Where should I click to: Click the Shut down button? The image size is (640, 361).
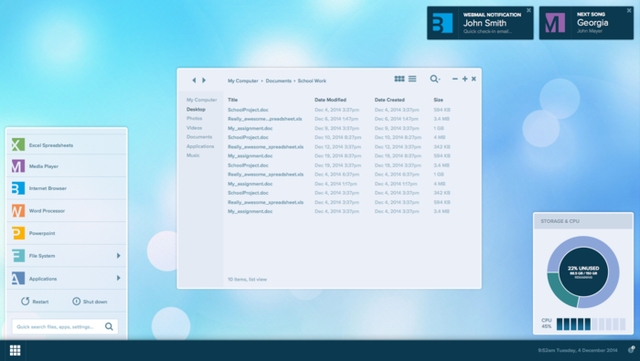[90, 301]
